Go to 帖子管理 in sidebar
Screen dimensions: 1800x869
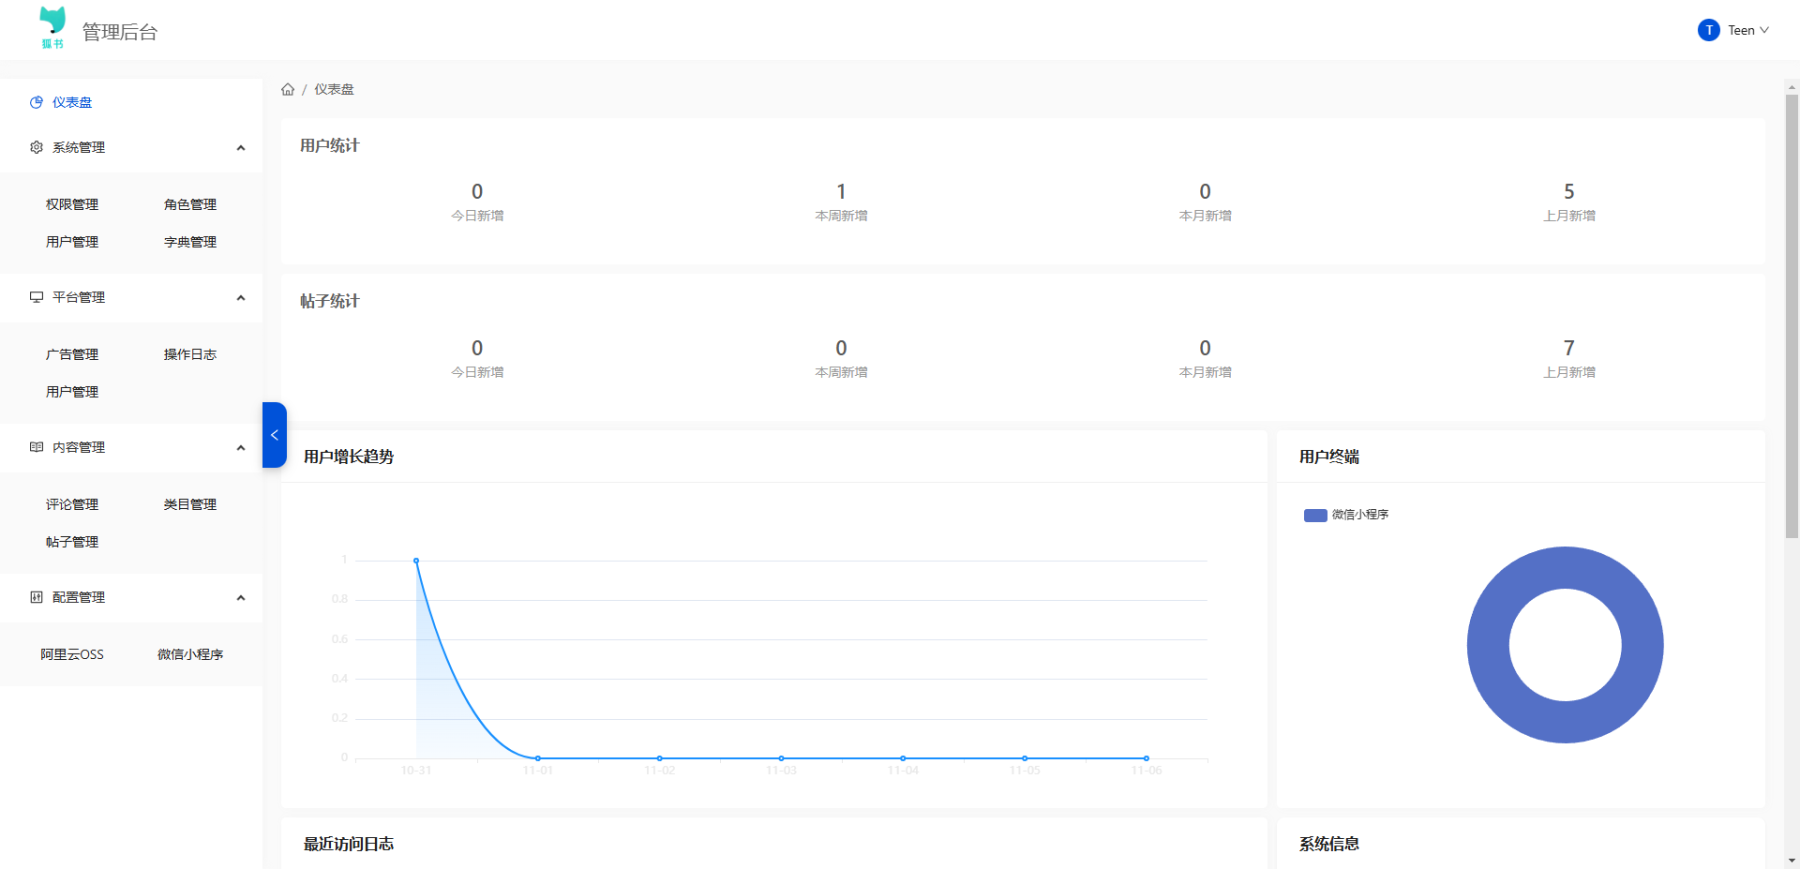[72, 542]
